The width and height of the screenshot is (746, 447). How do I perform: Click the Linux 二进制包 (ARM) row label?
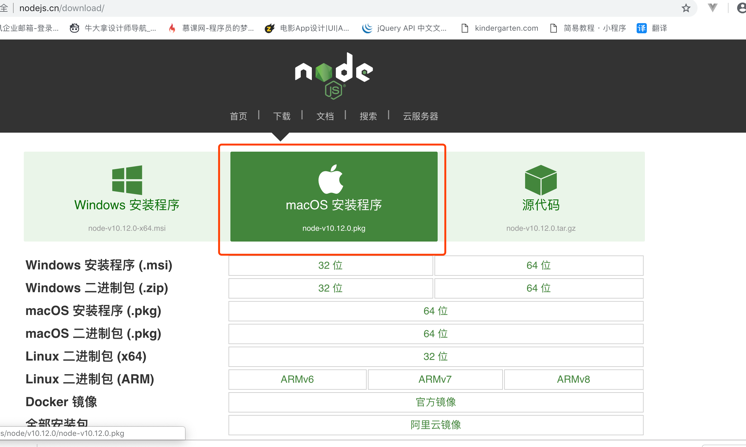pyautogui.click(x=90, y=379)
